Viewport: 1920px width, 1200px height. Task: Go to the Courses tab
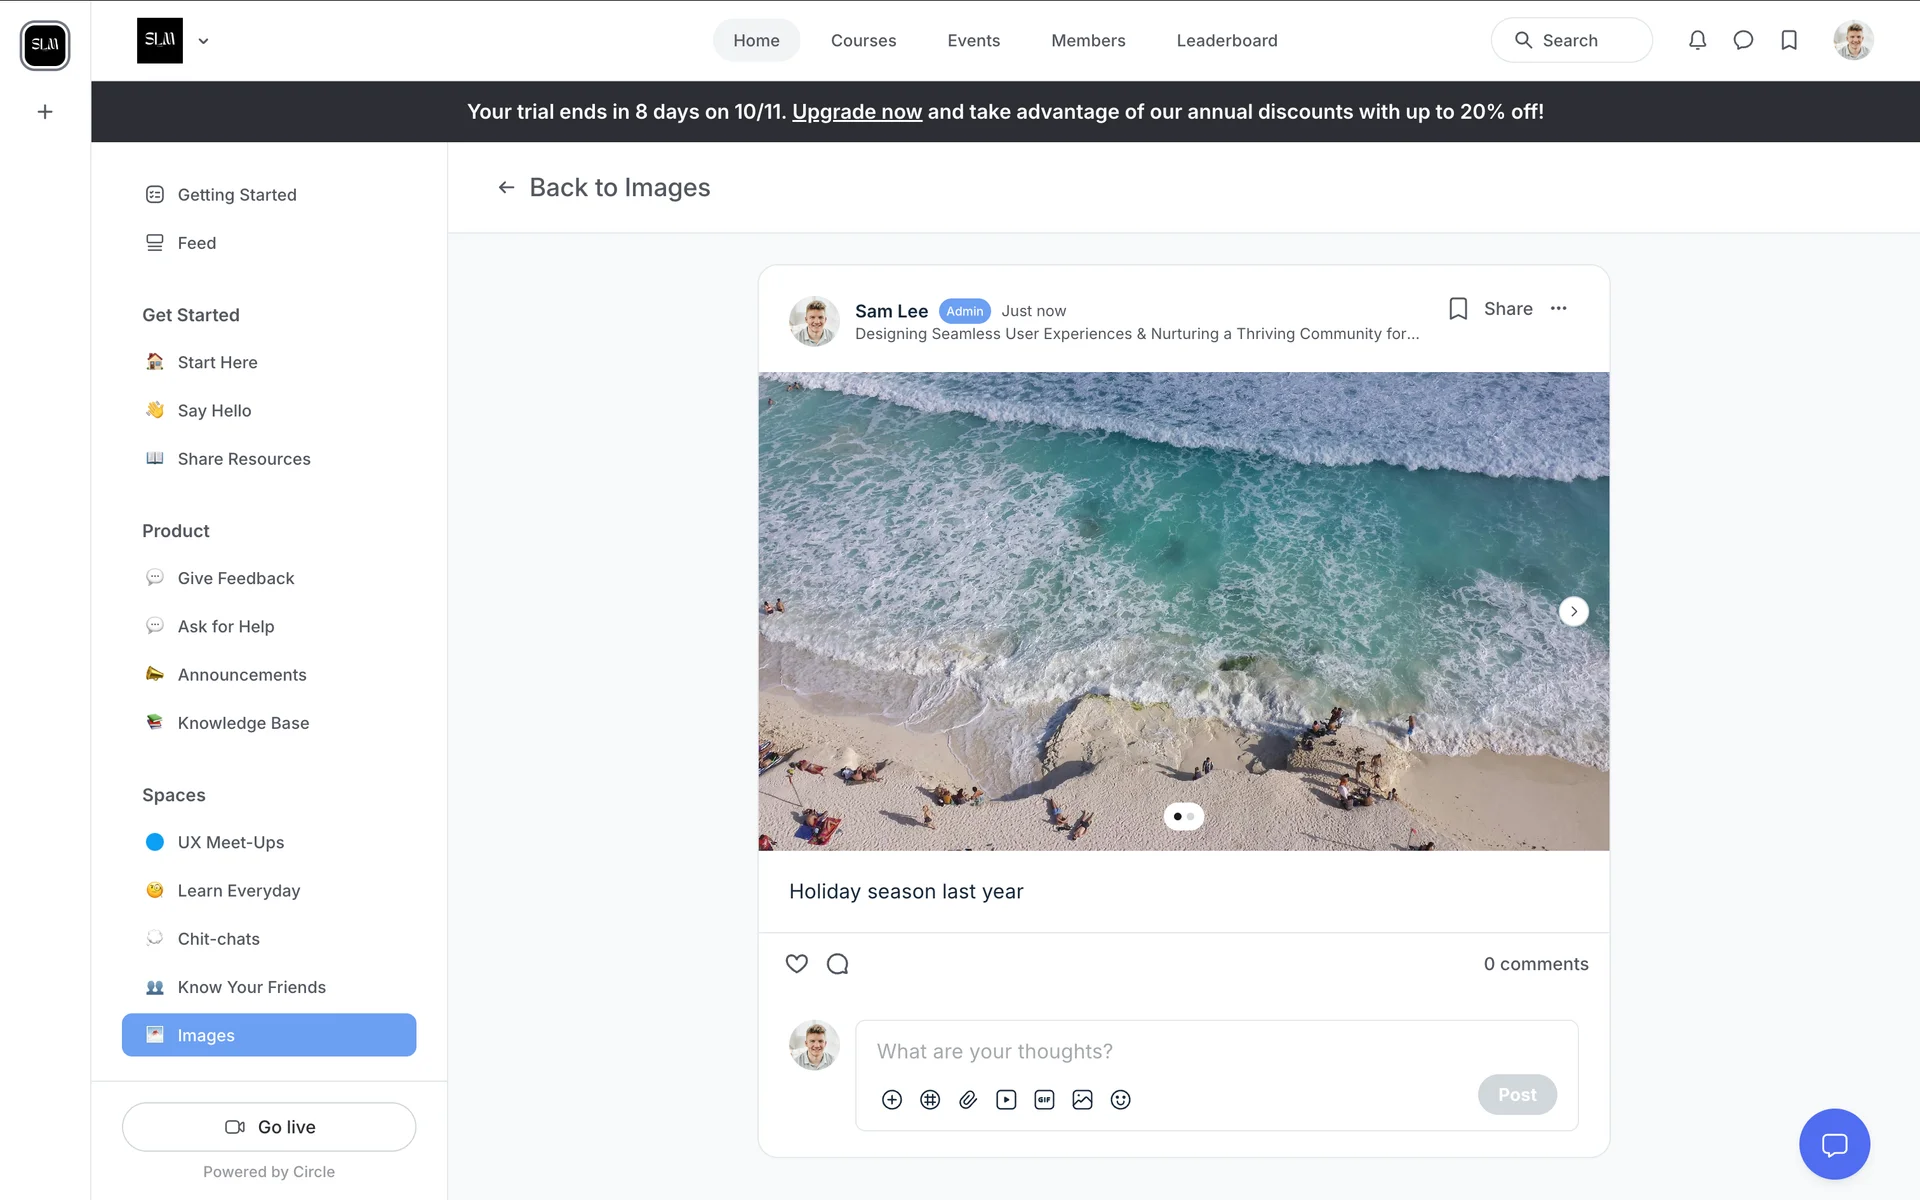click(863, 41)
